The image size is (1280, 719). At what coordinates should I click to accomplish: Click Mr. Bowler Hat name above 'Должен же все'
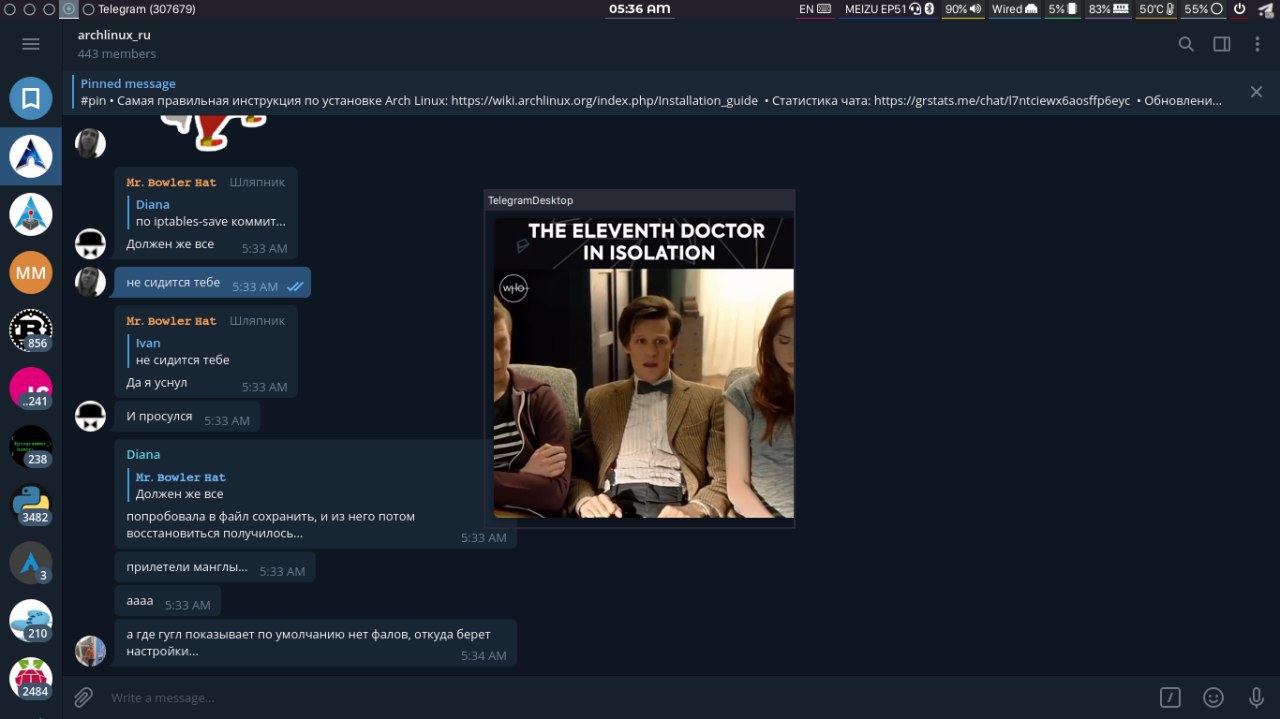[171, 183]
